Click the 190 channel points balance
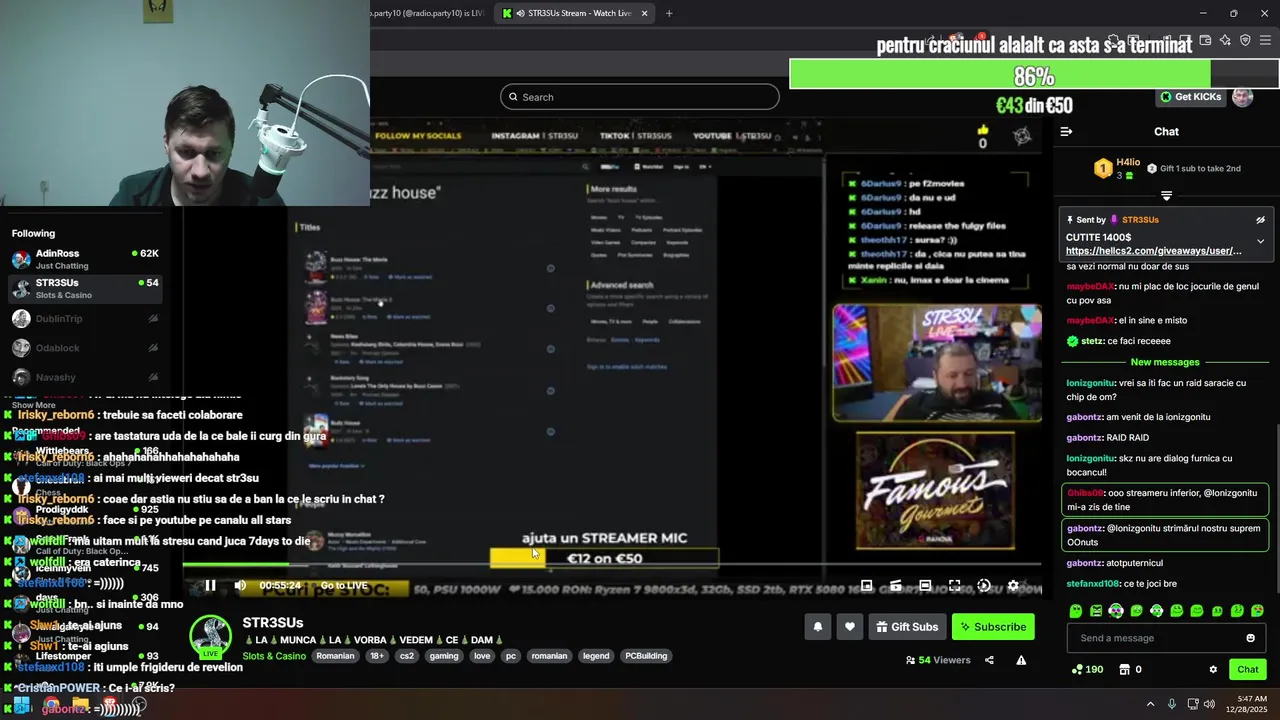 tap(1087, 669)
